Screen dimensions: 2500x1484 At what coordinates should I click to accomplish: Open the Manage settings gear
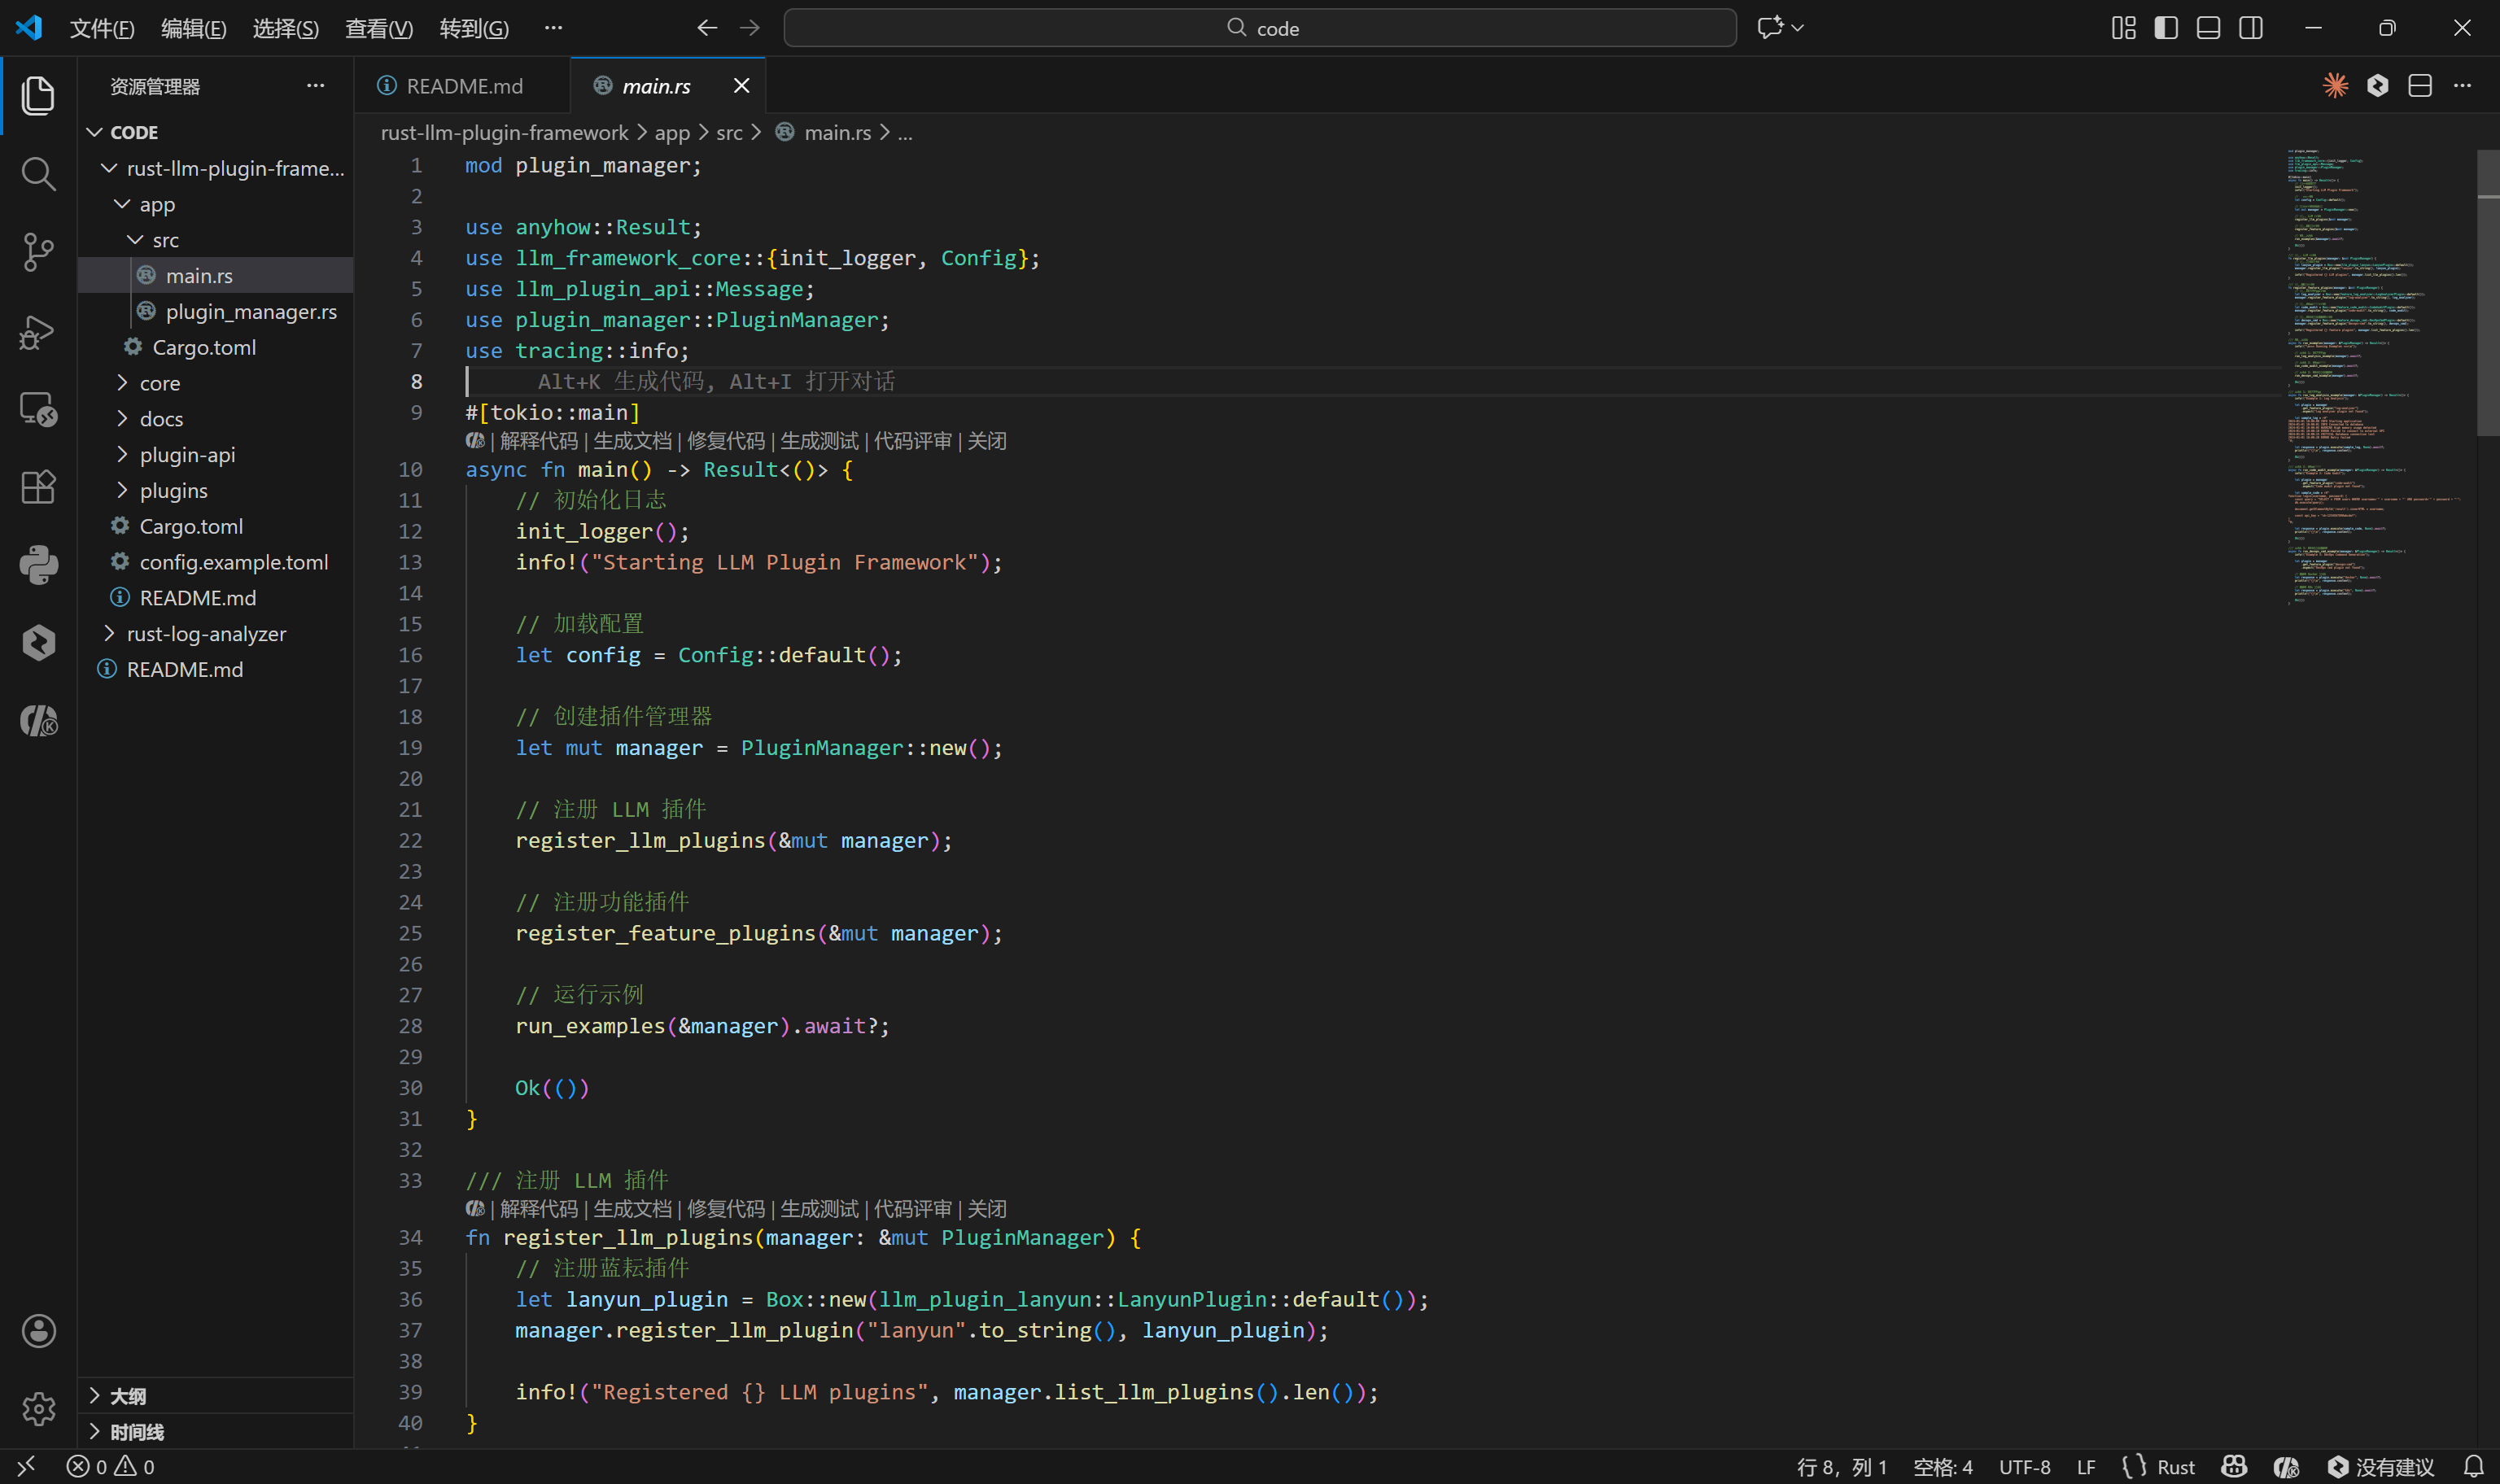[x=38, y=1408]
